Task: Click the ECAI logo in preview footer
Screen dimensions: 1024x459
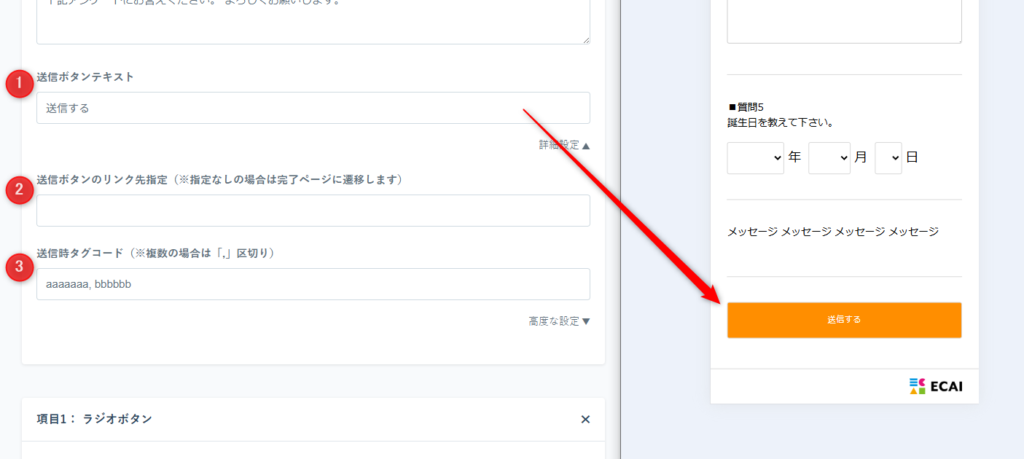Action: click(935, 387)
